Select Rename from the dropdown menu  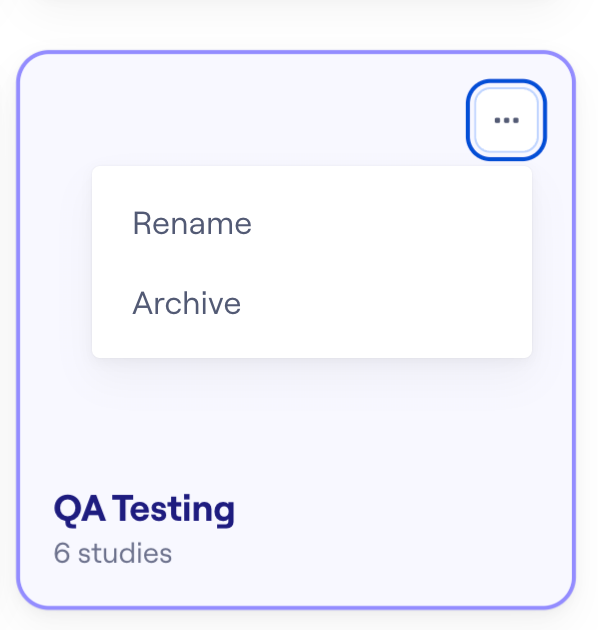(x=312, y=223)
